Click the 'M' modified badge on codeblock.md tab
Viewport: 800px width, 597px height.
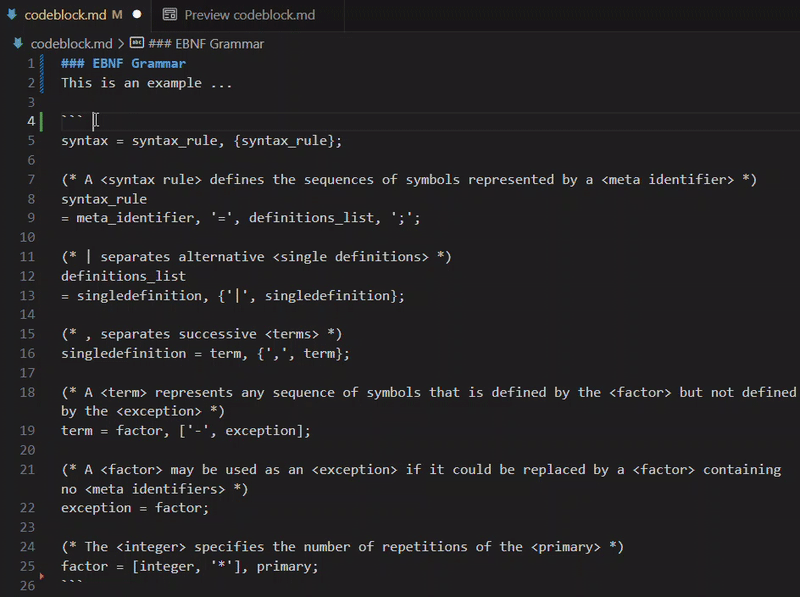tap(117, 15)
